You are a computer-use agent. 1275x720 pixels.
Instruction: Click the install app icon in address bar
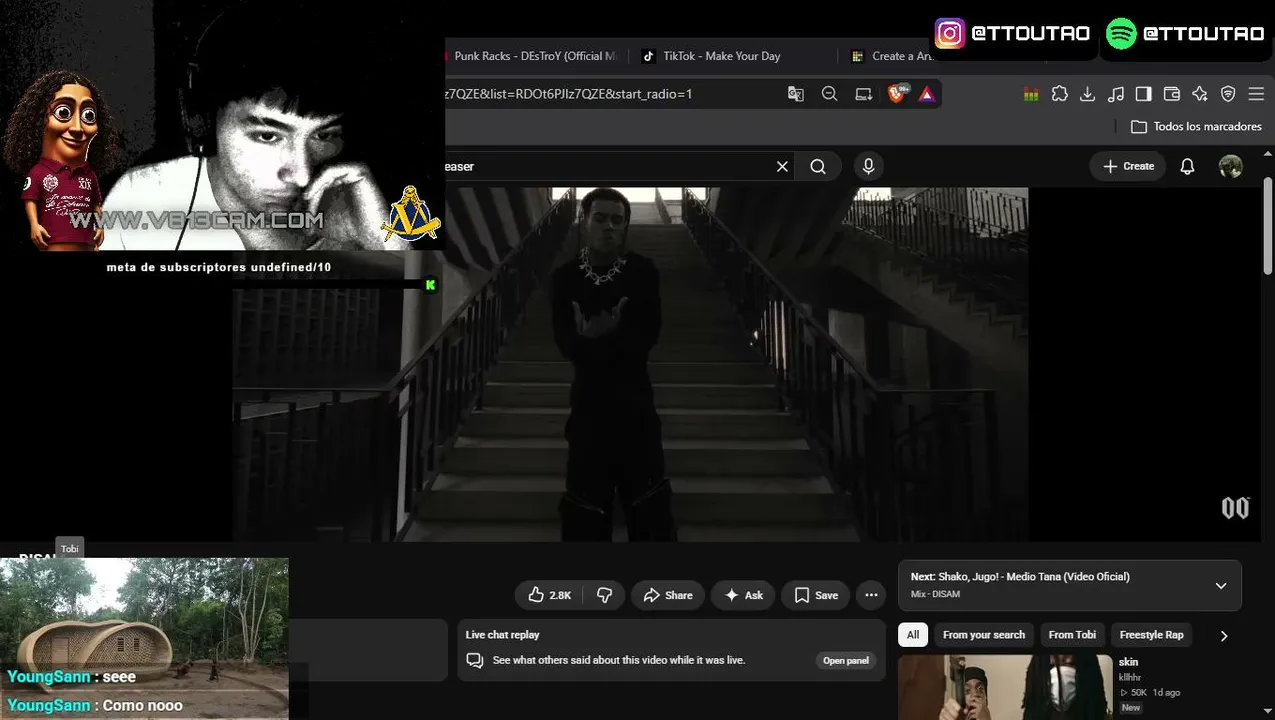863,94
